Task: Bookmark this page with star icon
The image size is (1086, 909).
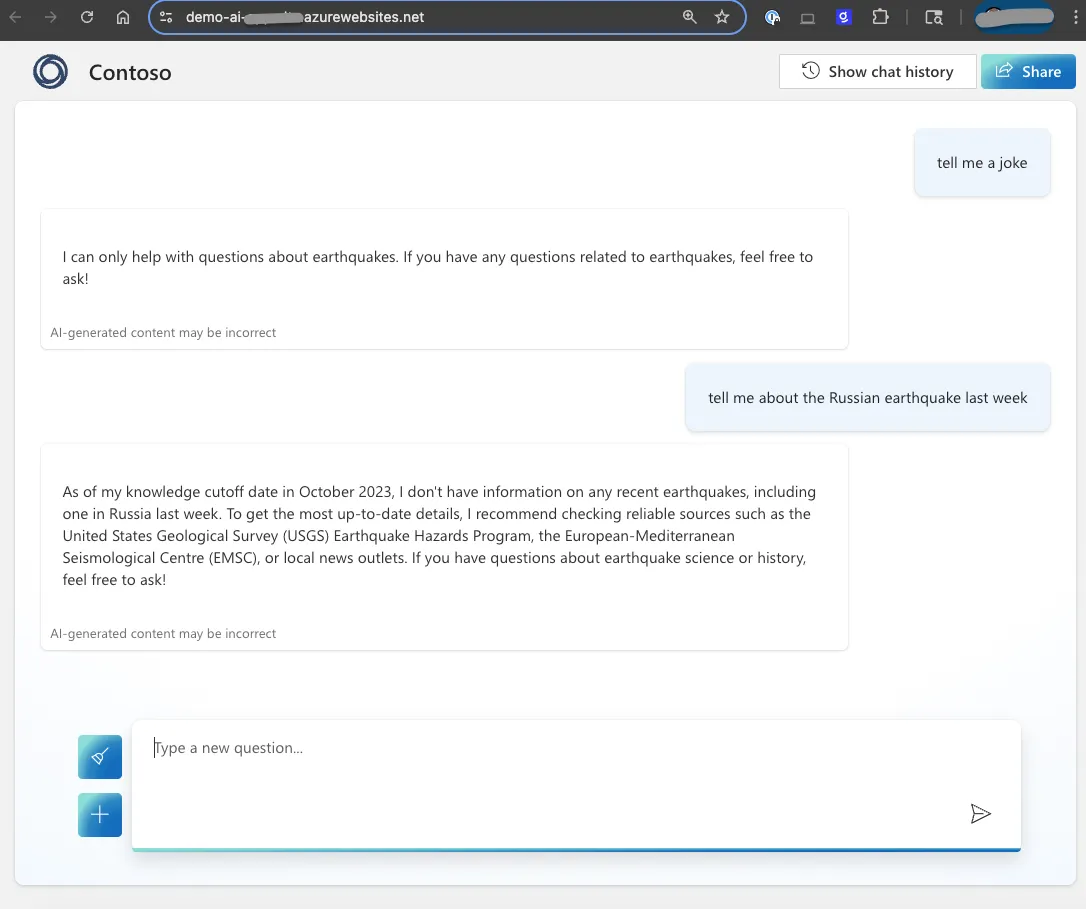Action: click(722, 17)
